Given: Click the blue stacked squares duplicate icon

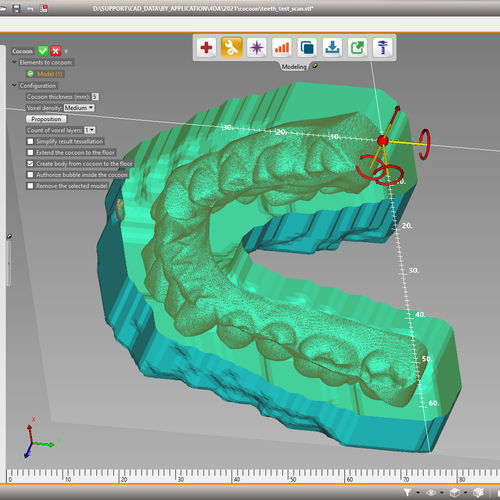Looking at the screenshot, I should click(307, 47).
